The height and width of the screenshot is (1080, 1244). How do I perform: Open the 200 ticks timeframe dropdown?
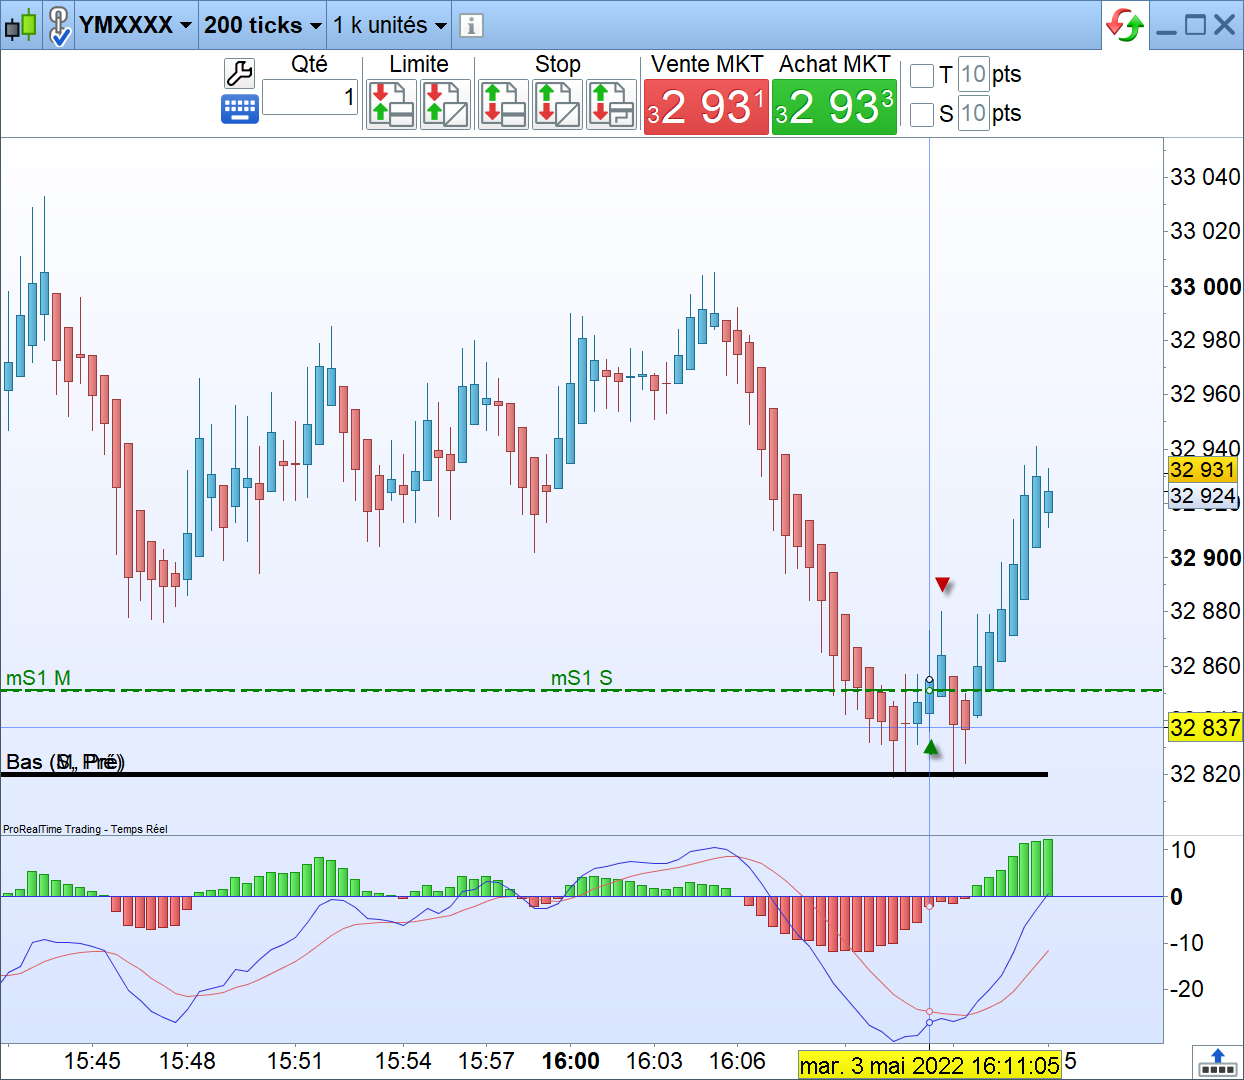(263, 25)
